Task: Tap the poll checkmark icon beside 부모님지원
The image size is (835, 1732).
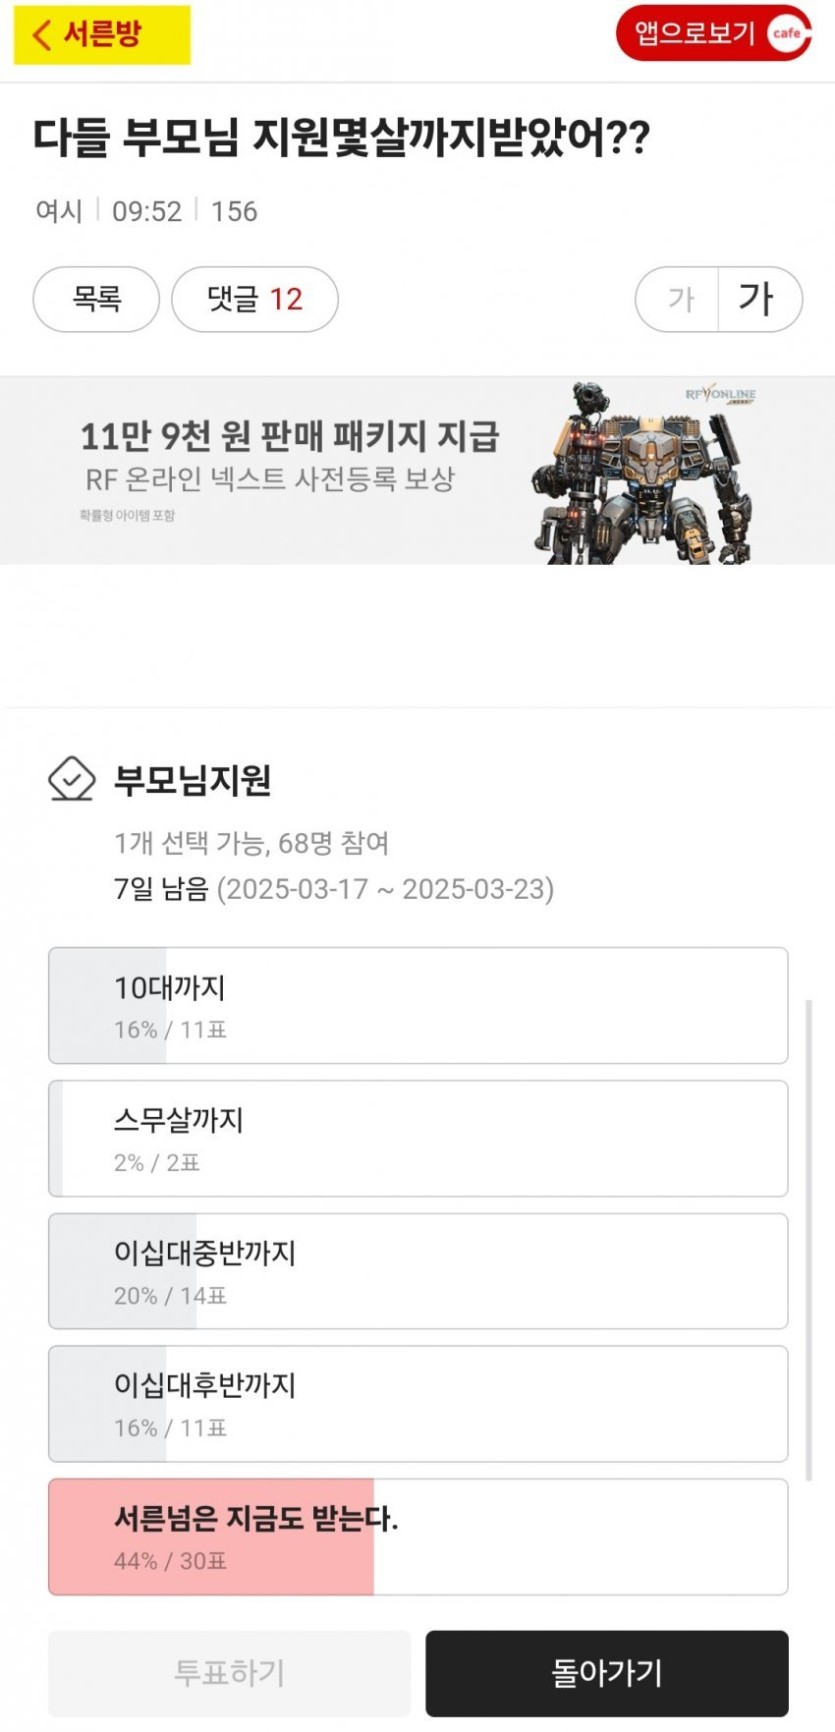Action: pyautogui.click(x=72, y=779)
